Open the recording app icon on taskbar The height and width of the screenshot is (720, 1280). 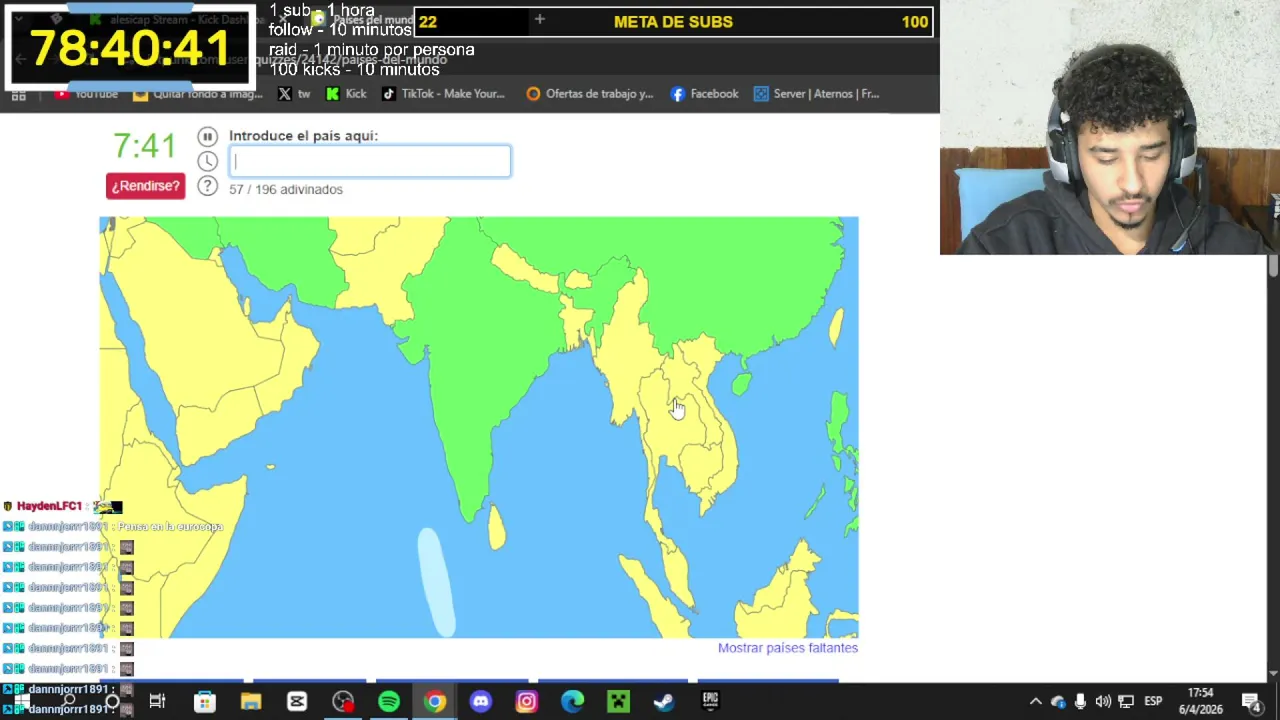pyautogui.click(x=343, y=702)
